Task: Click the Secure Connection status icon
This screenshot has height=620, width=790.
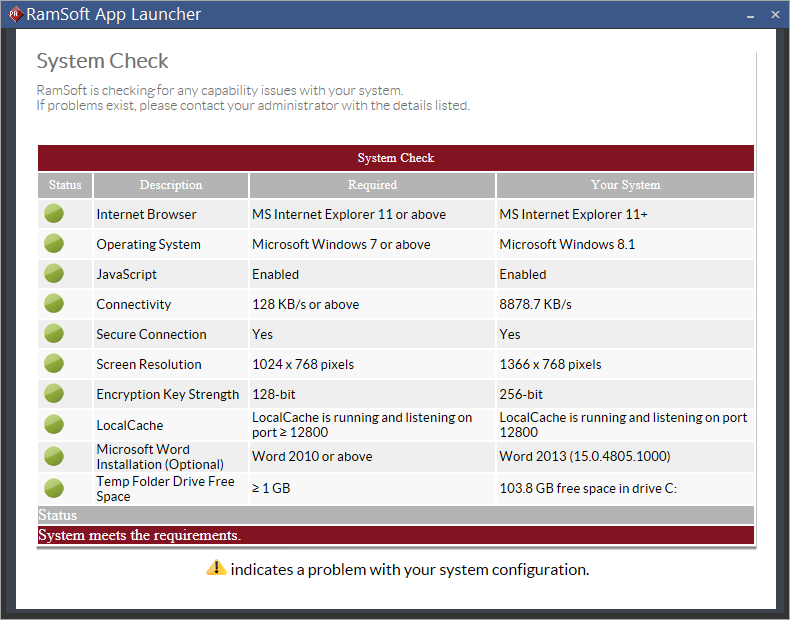Action: 54,333
